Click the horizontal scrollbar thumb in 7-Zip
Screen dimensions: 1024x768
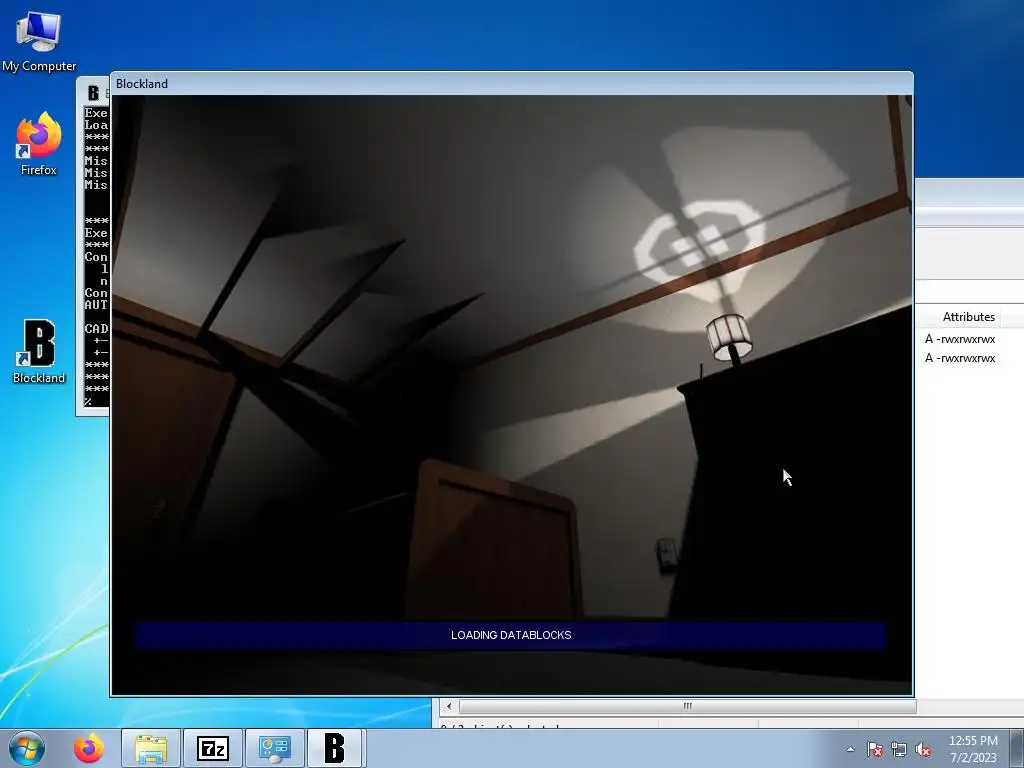pos(687,706)
